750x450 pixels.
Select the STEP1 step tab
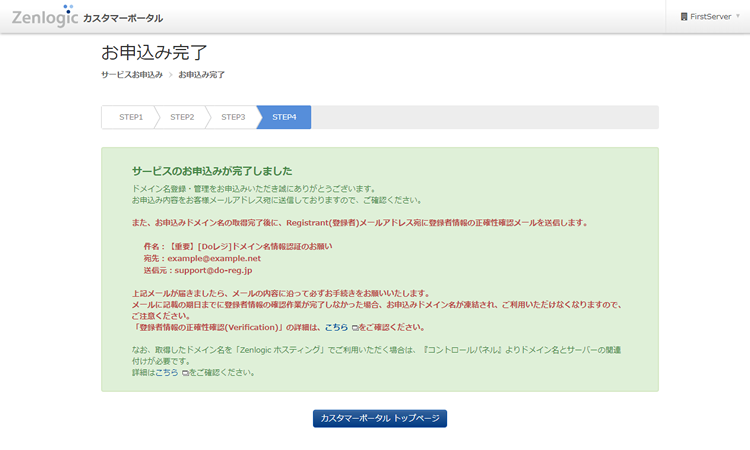tap(131, 117)
